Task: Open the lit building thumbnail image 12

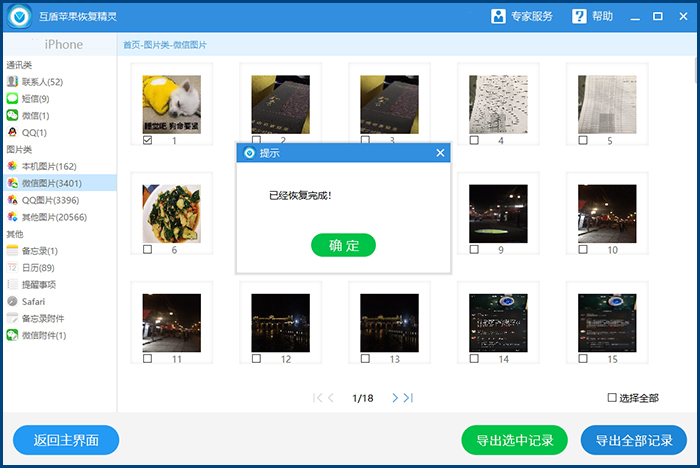Action: (x=280, y=322)
